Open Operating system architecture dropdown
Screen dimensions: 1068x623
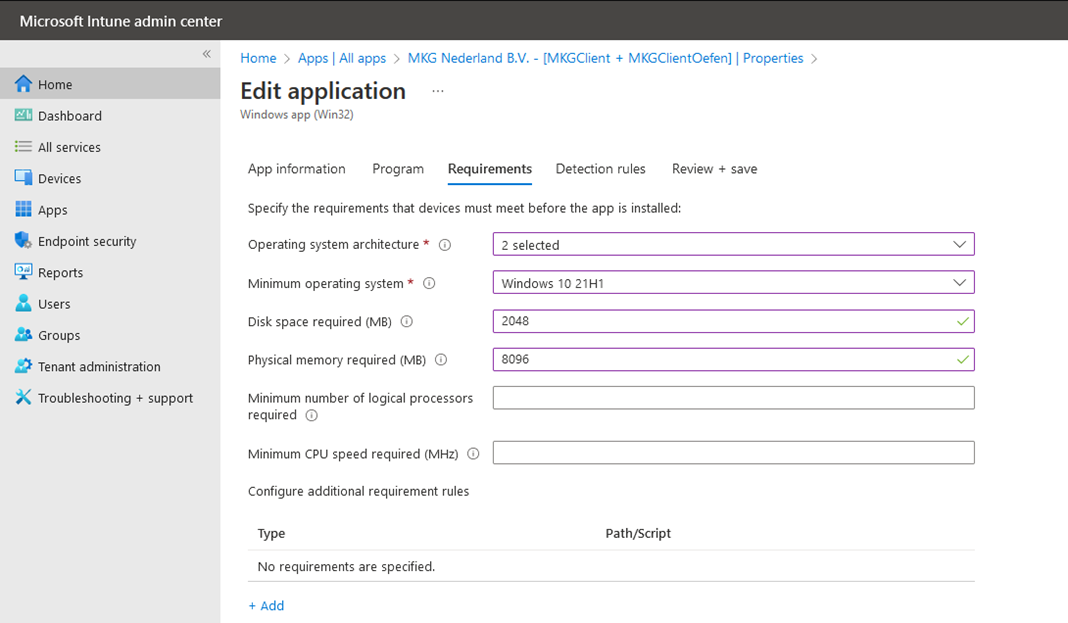734,244
